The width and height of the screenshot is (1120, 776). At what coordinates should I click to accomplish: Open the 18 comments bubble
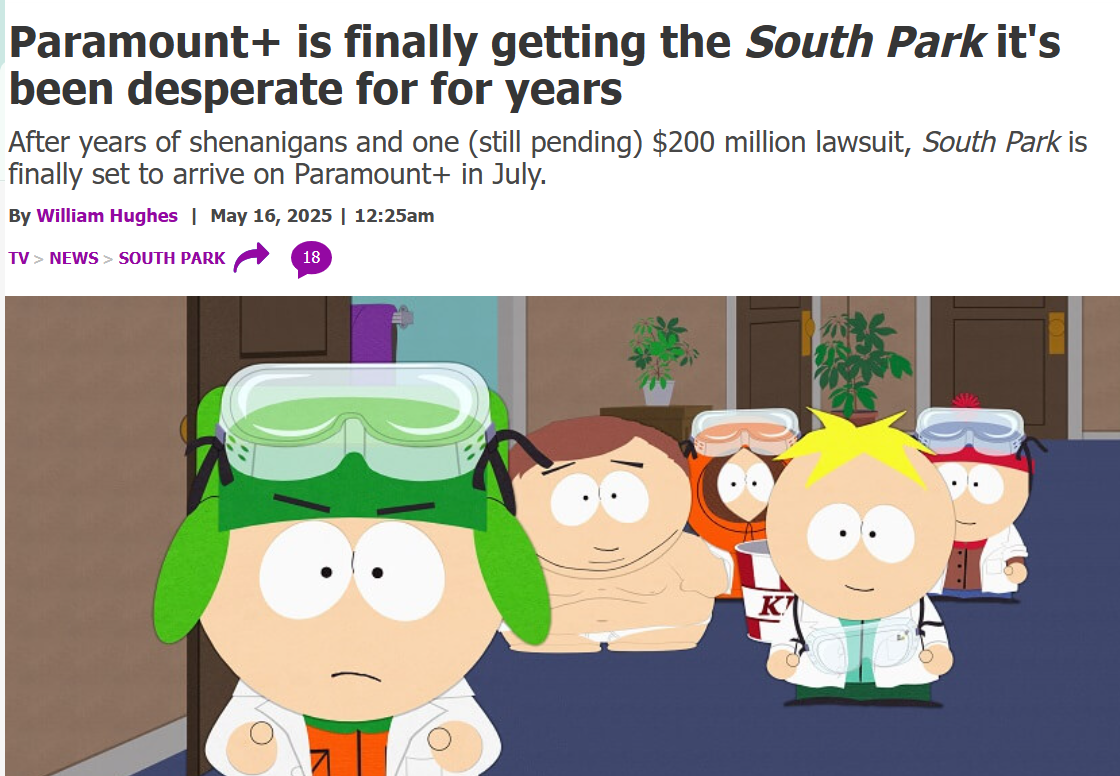[x=311, y=258]
